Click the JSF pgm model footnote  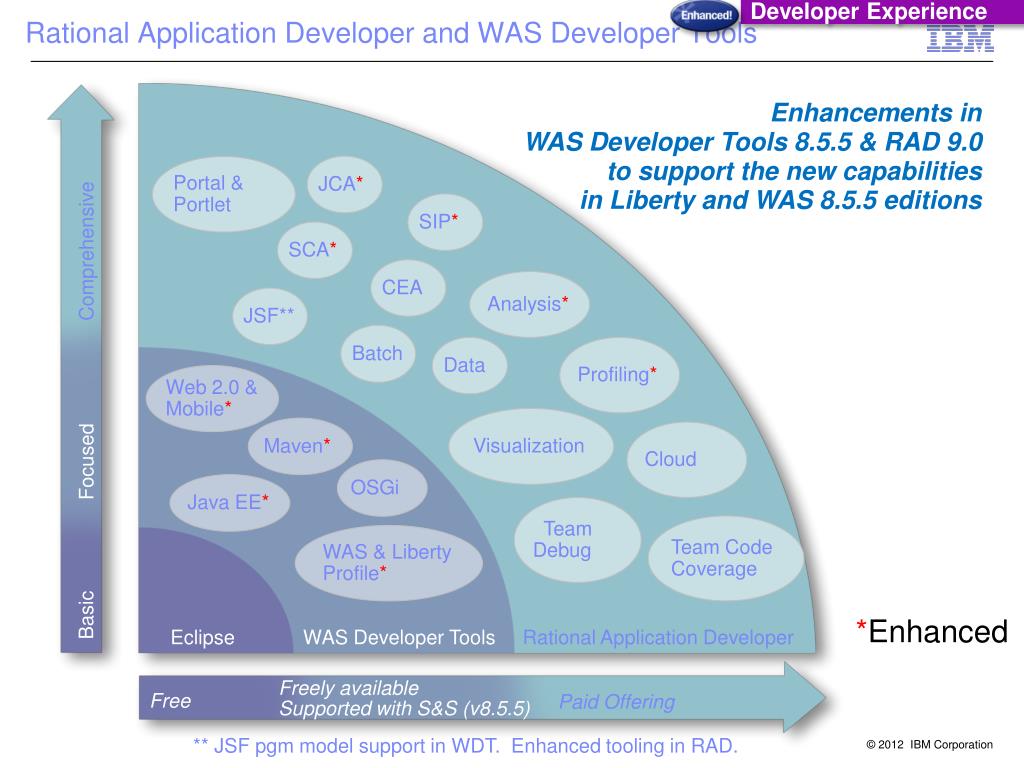(465, 746)
